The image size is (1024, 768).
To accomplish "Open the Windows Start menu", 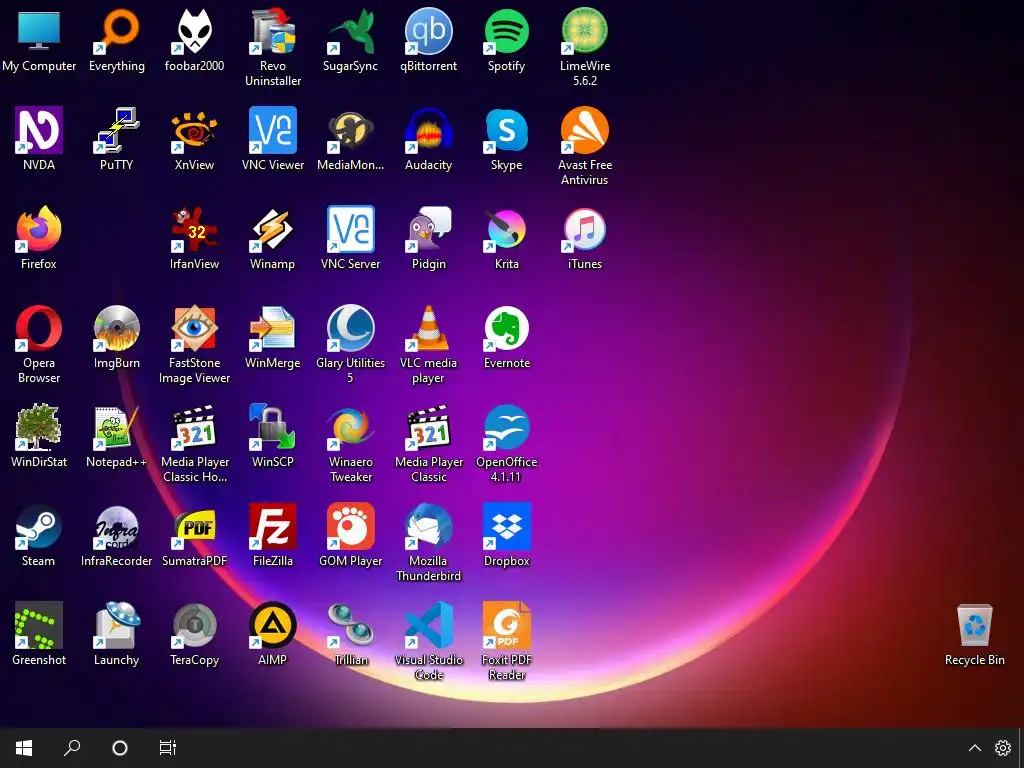I will [x=24, y=748].
